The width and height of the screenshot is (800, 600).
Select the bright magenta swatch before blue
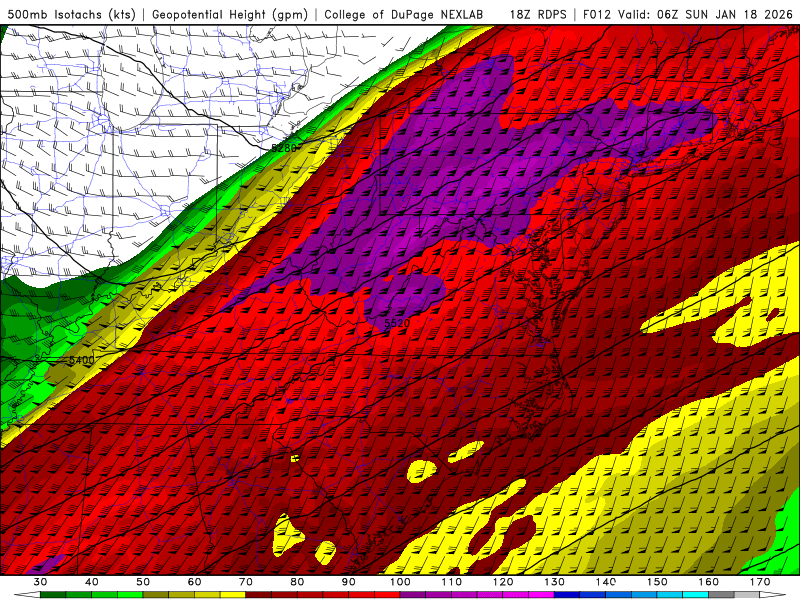tap(541, 595)
